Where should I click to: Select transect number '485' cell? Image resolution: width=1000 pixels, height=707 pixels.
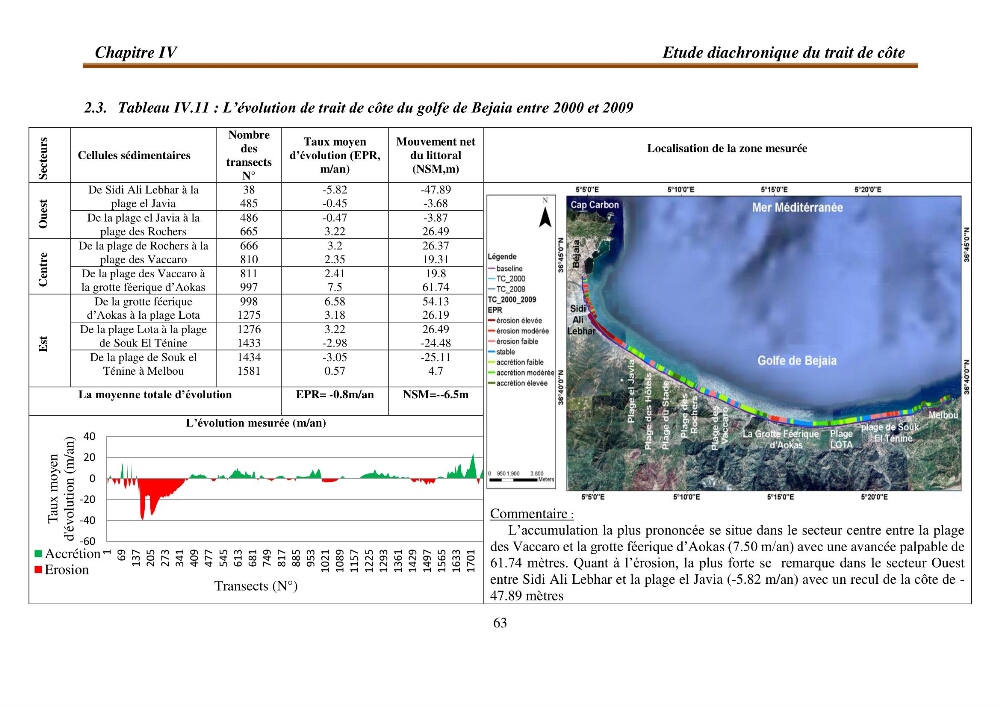249,203
